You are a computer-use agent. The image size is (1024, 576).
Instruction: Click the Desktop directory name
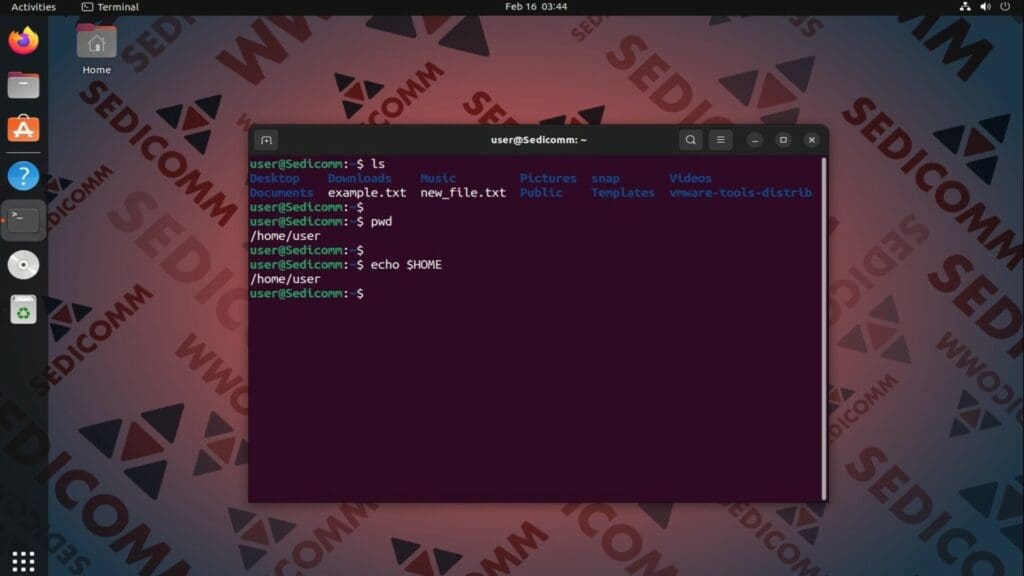pos(274,178)
